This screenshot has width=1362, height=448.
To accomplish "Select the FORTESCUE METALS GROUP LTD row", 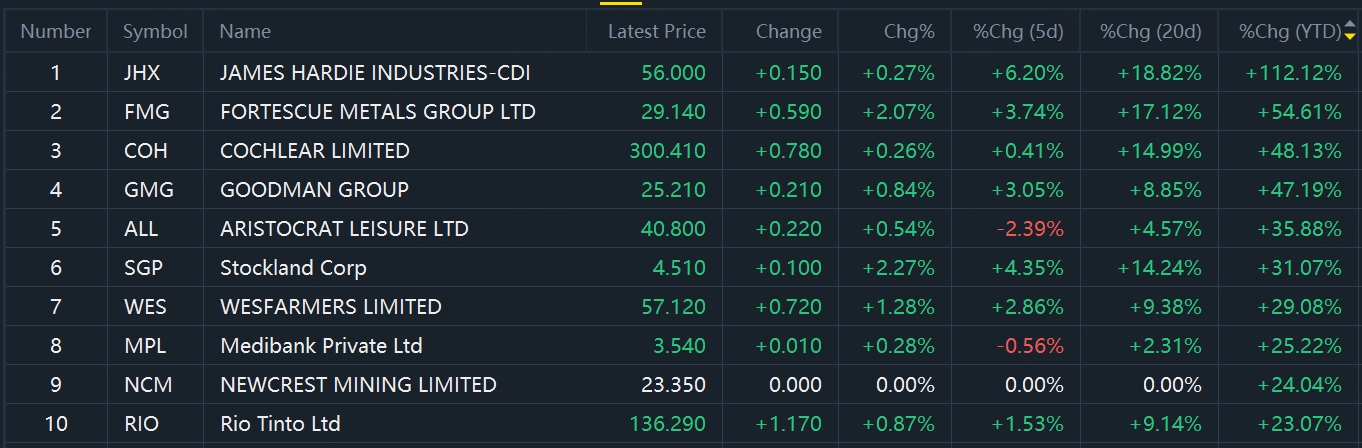I will (681, 112).
